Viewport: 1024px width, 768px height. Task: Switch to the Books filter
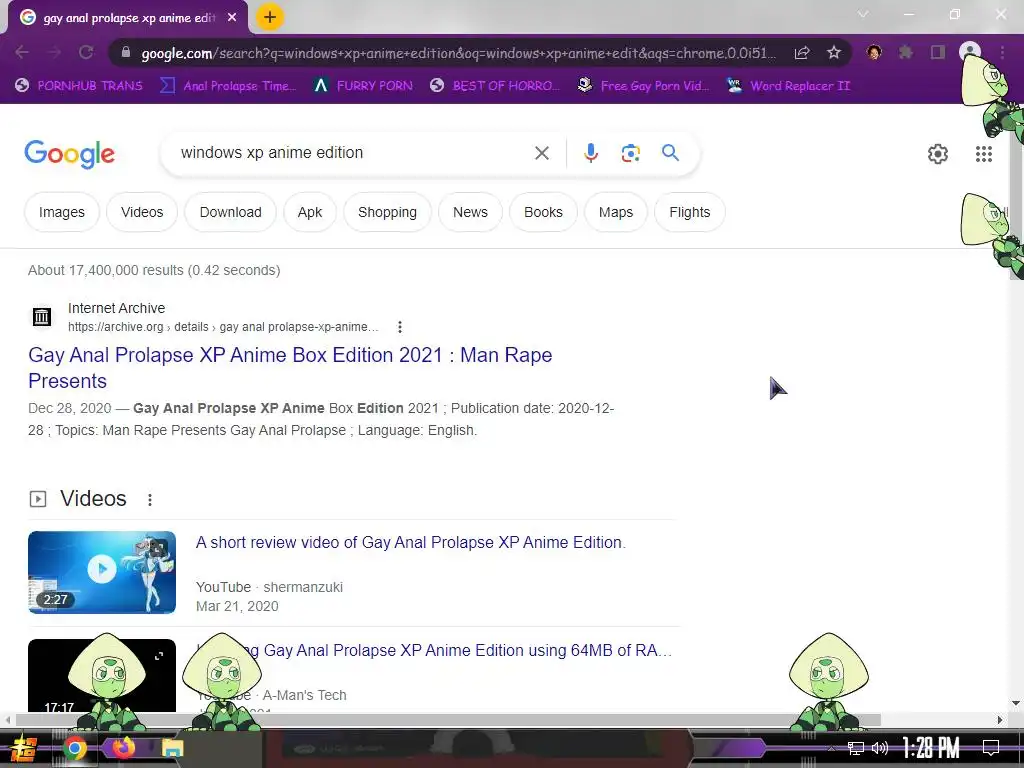tap(543, 212)
